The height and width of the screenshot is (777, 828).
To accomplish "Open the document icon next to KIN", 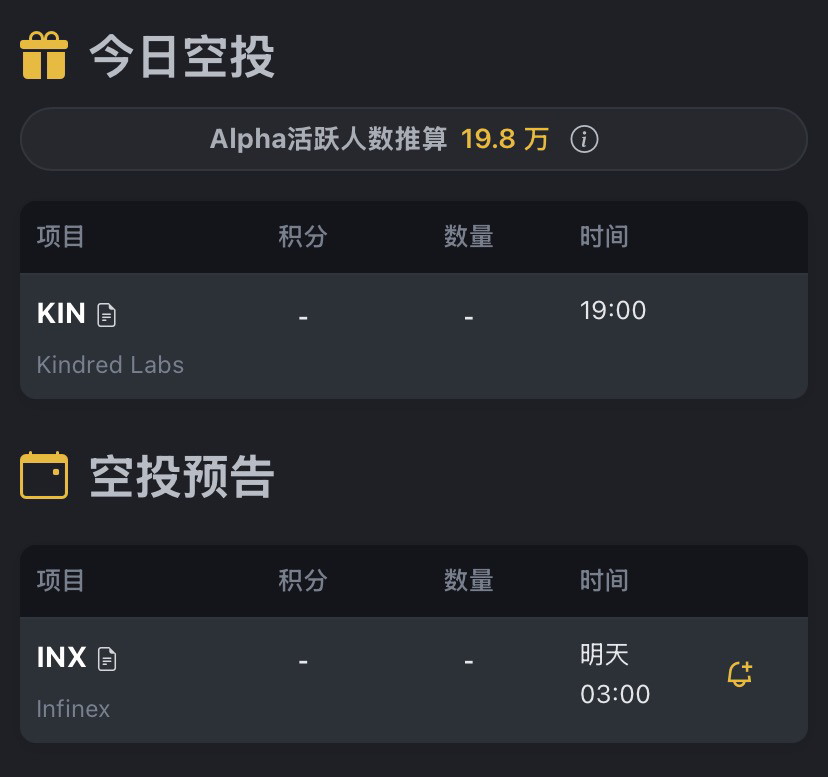I will coord(107,315).
